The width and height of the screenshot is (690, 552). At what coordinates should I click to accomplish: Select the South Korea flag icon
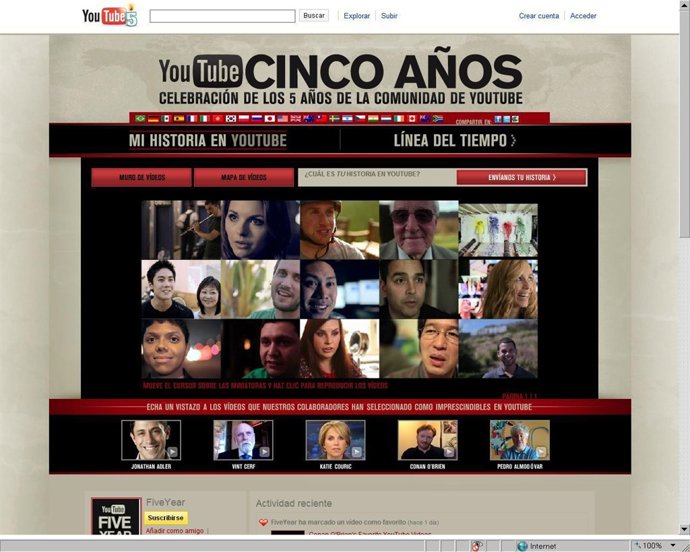(x=231, y=118)
